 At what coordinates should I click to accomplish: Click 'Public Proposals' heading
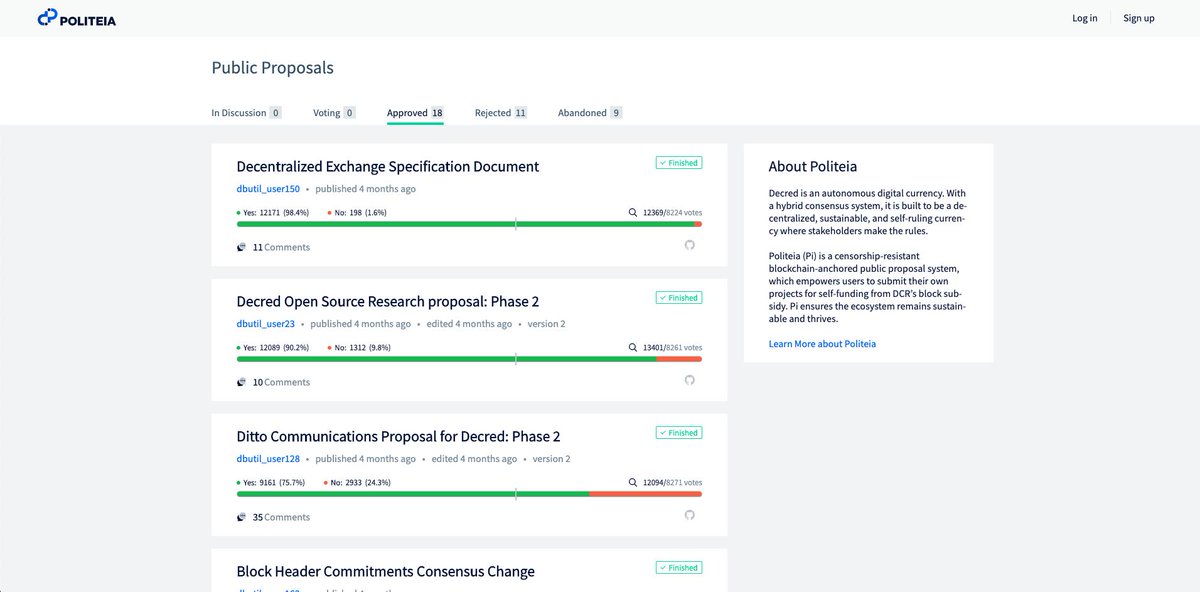click(273, 68)
